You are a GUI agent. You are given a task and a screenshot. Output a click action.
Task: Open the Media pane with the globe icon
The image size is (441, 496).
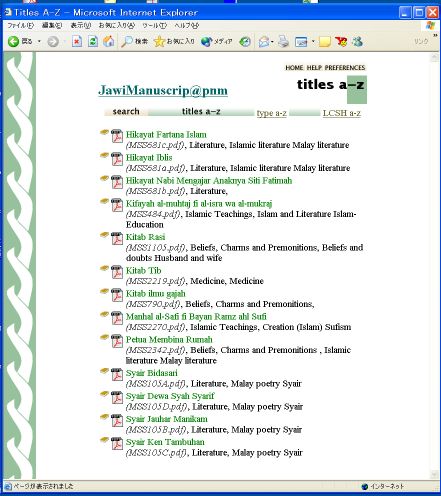(206, 42)
